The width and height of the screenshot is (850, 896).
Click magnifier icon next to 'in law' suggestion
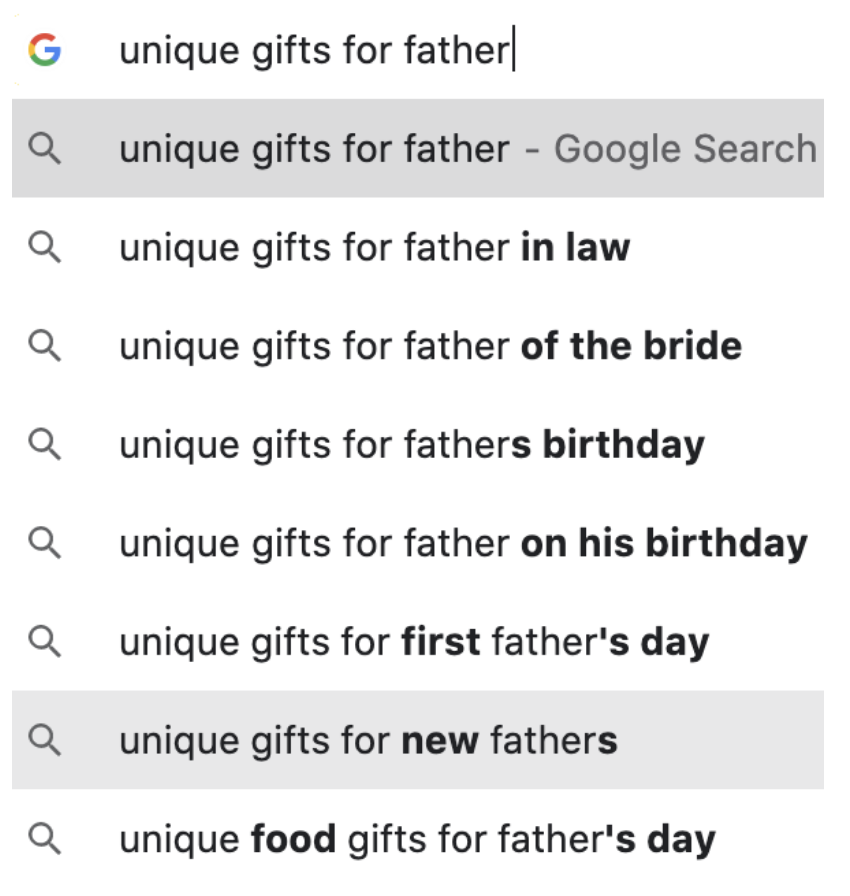click(45, 247)
